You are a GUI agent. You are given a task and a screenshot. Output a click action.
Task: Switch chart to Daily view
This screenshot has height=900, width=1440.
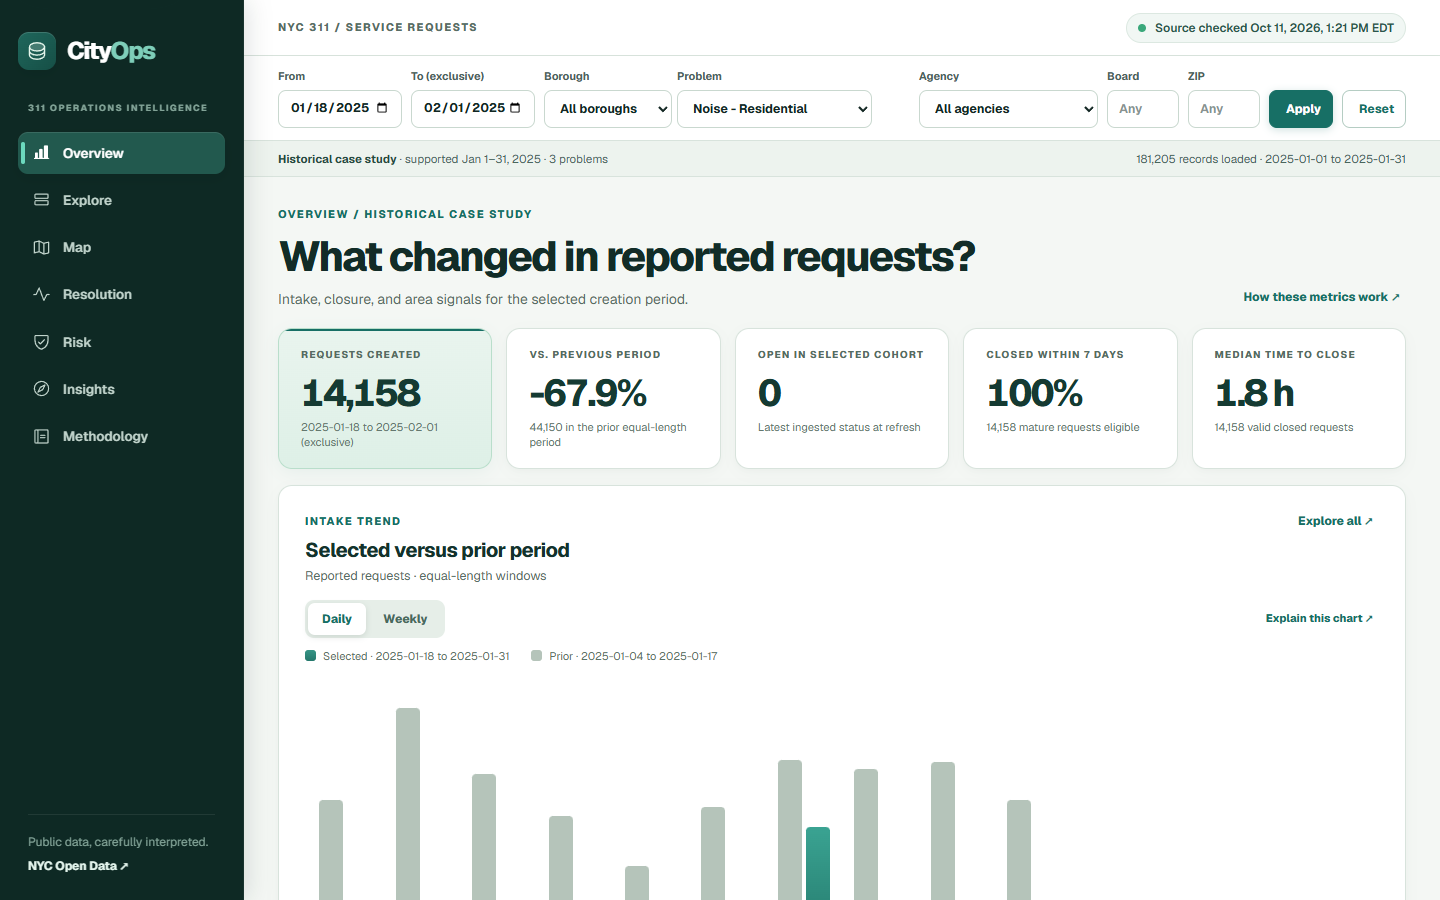(337, 619)
